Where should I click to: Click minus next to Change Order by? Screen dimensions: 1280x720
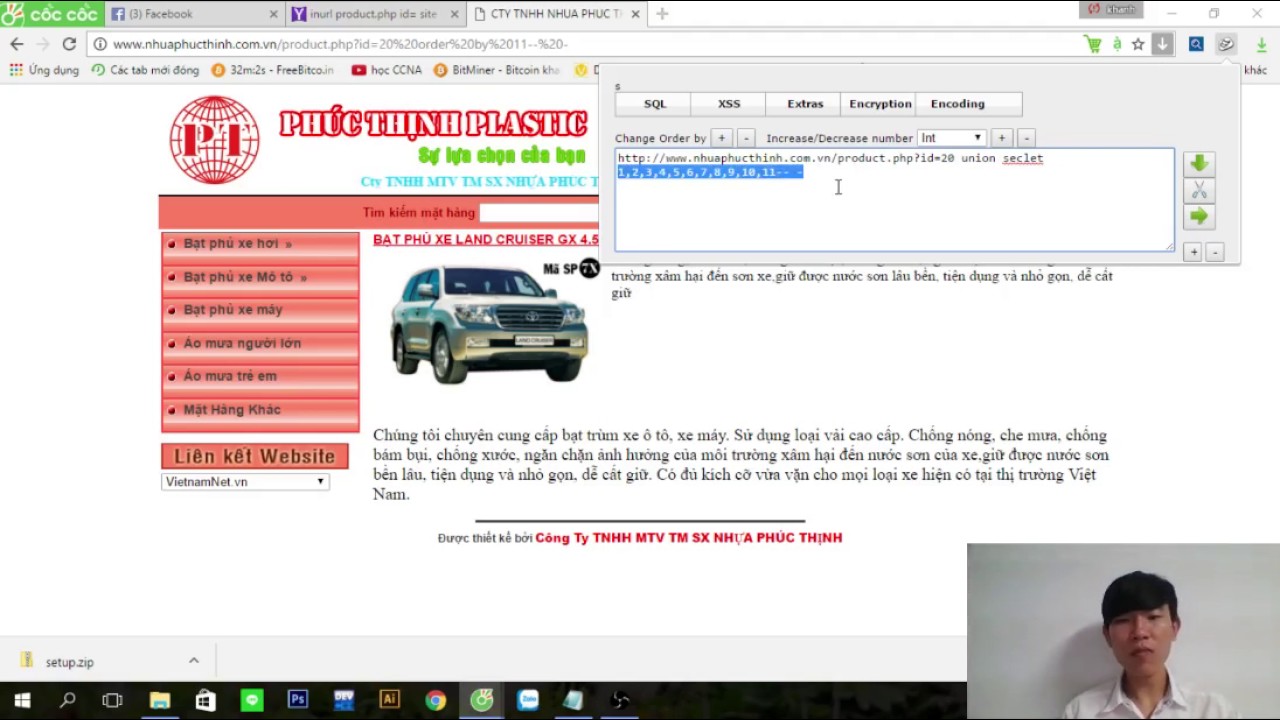745,138
